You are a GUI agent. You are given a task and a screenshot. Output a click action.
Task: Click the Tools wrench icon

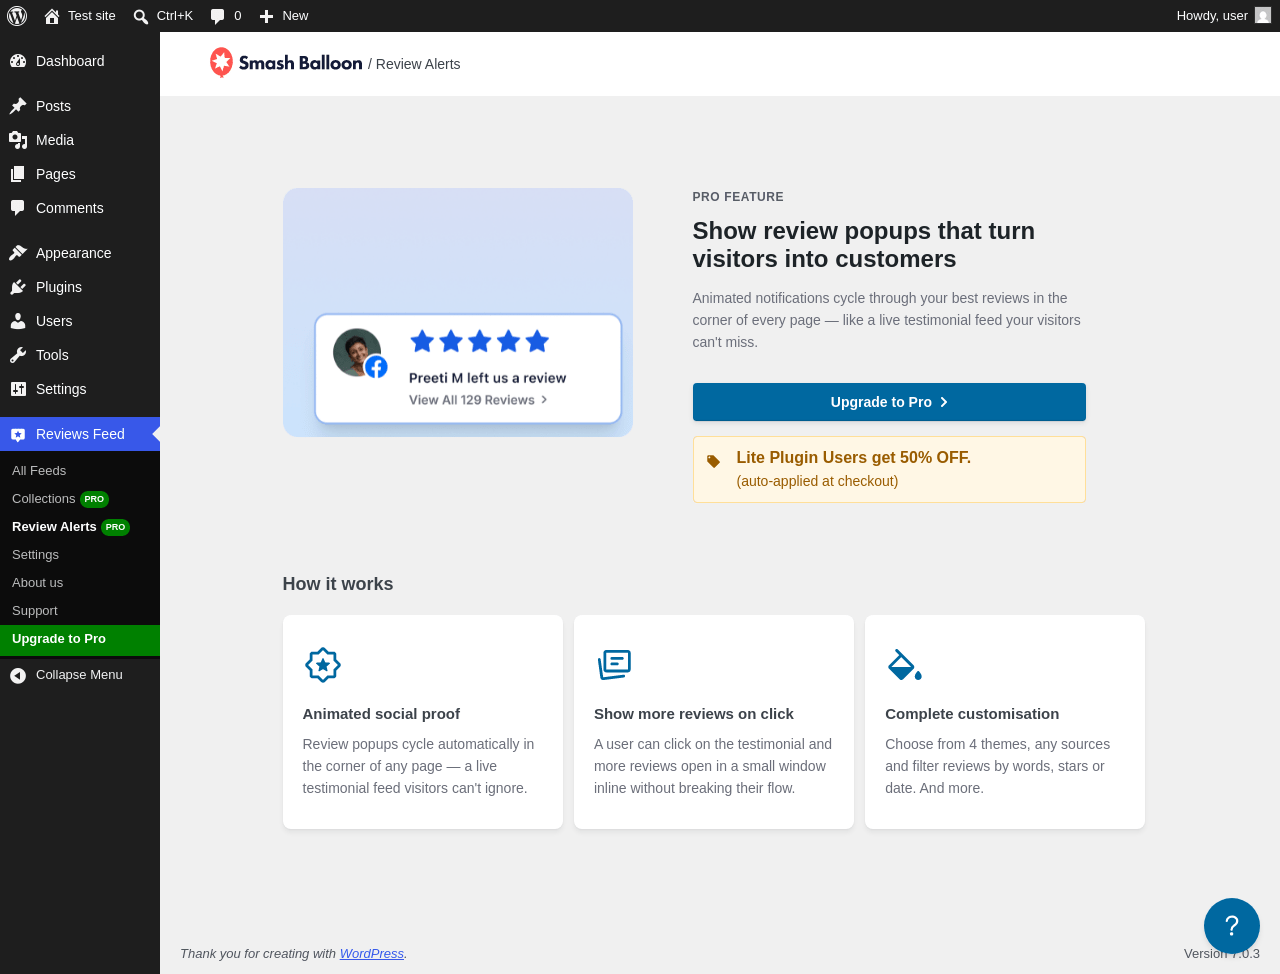click(18, 355)
